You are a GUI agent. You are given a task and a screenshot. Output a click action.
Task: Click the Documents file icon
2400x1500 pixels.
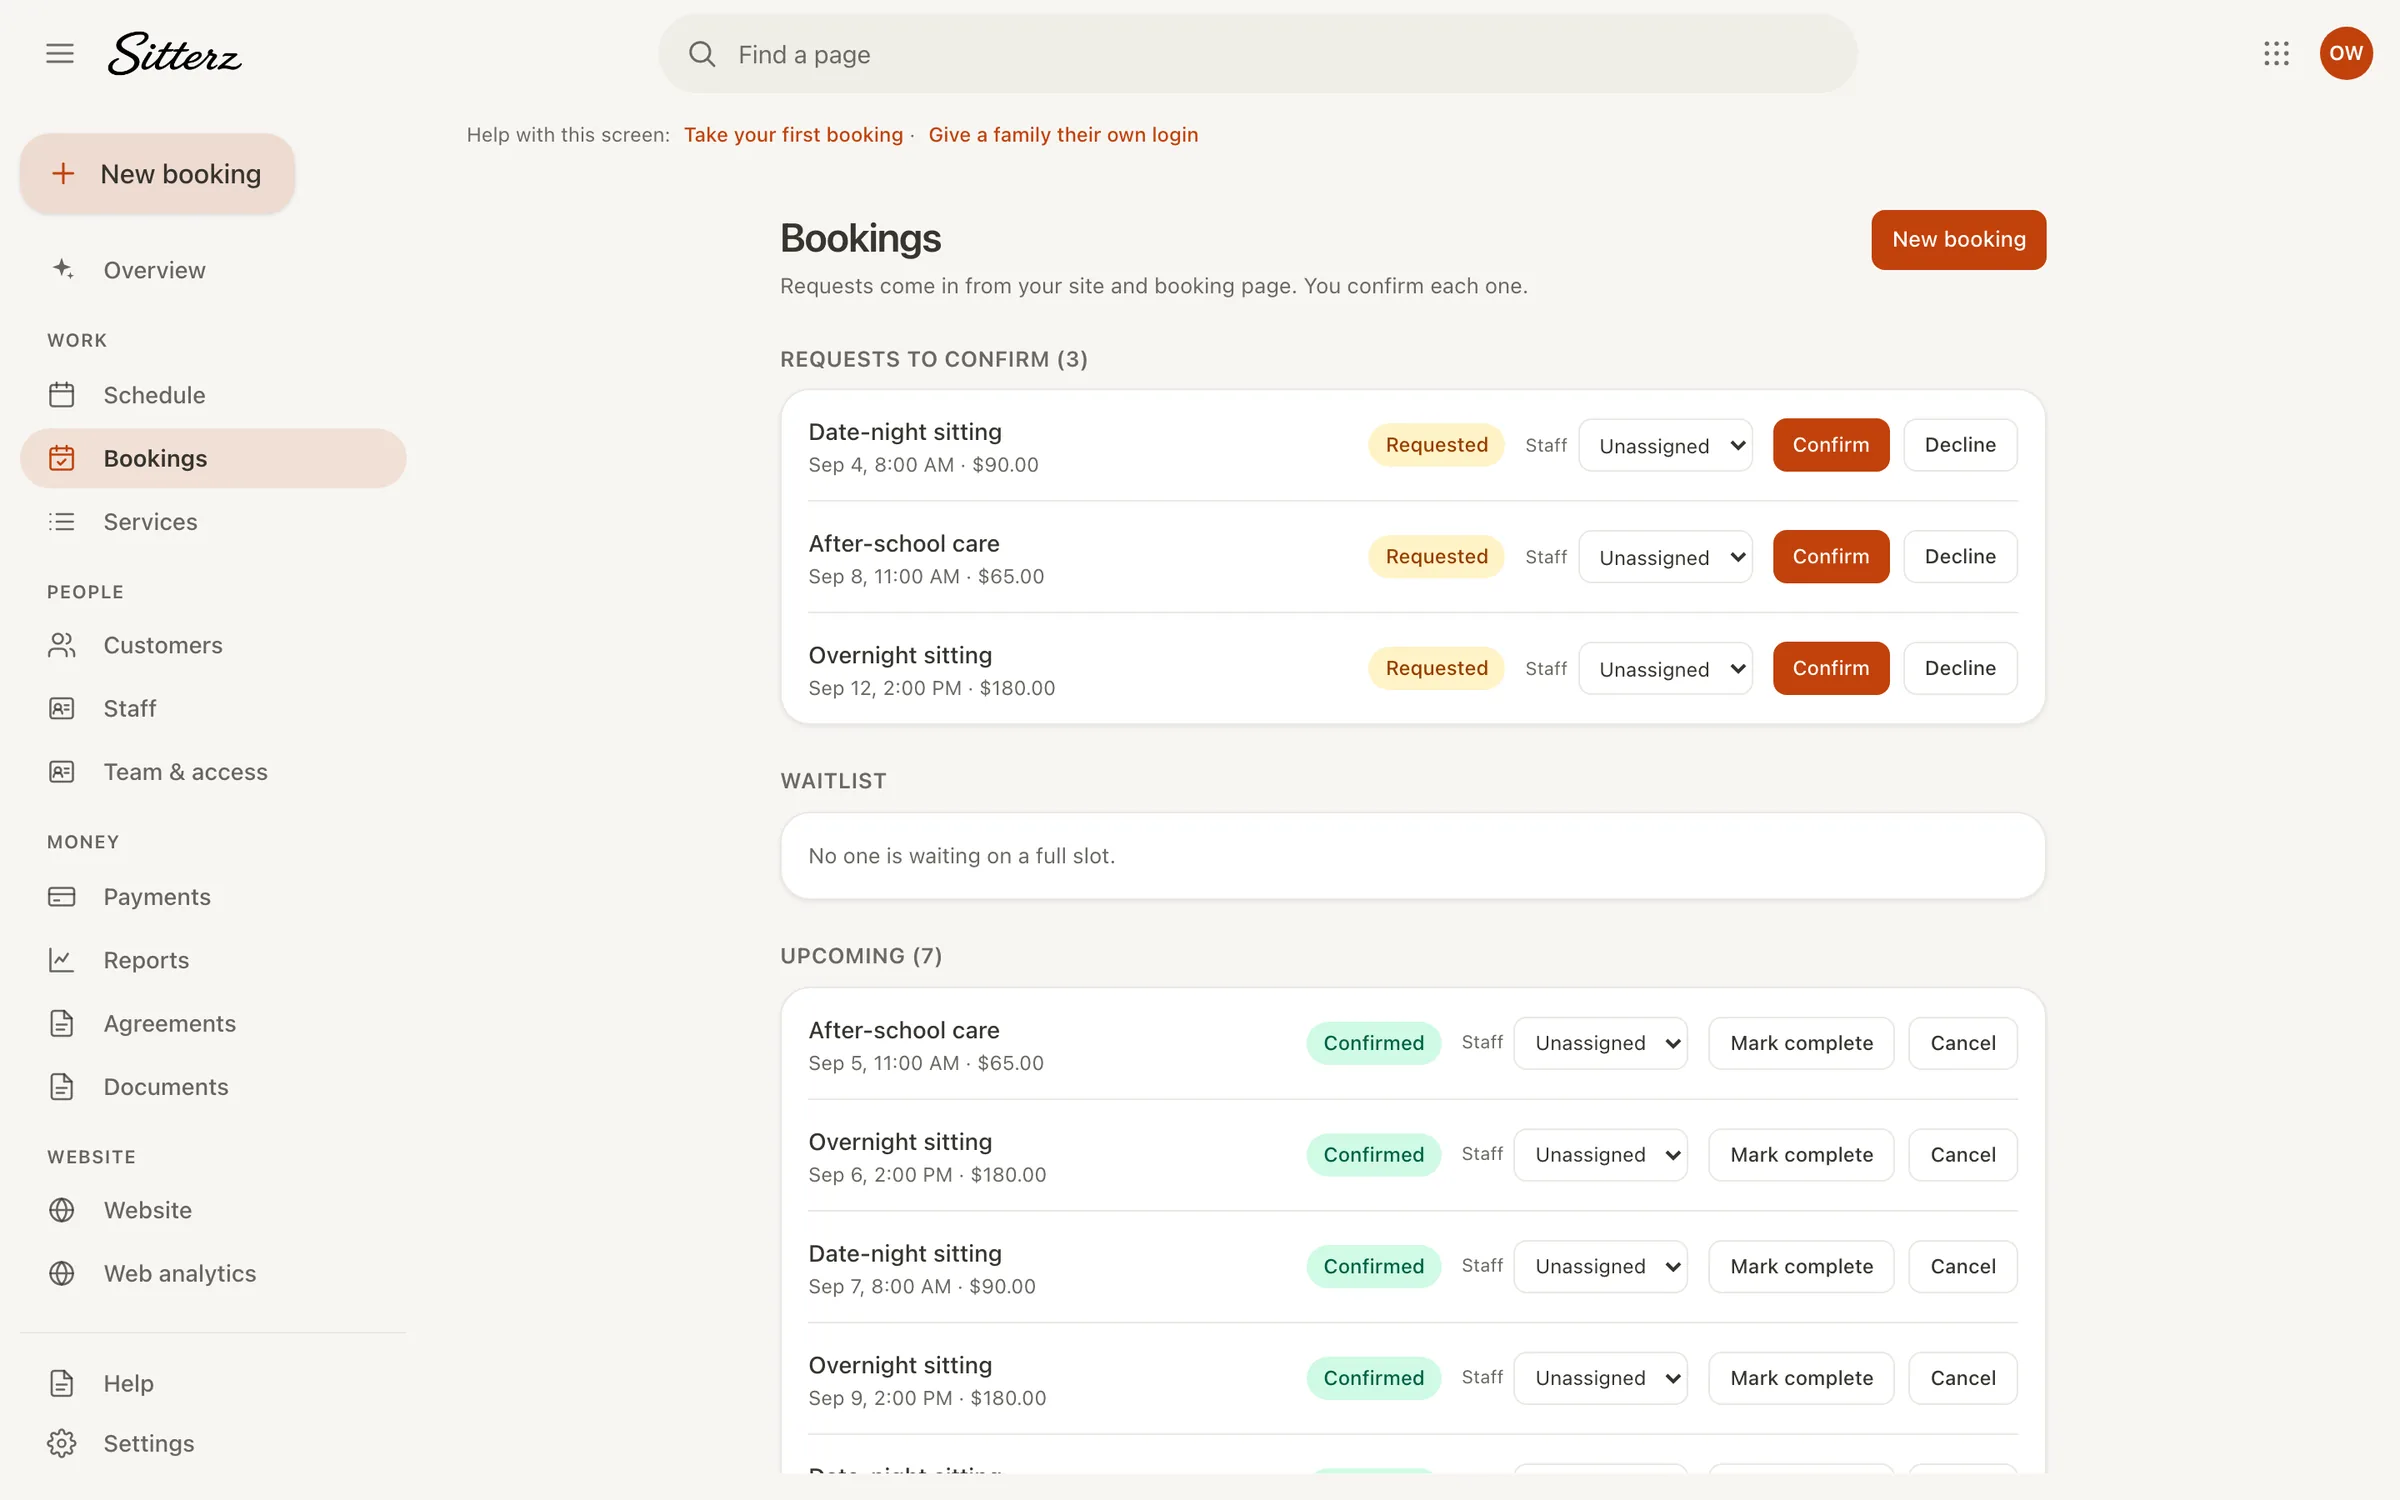pyautogui.click(x=62, y=1087)
